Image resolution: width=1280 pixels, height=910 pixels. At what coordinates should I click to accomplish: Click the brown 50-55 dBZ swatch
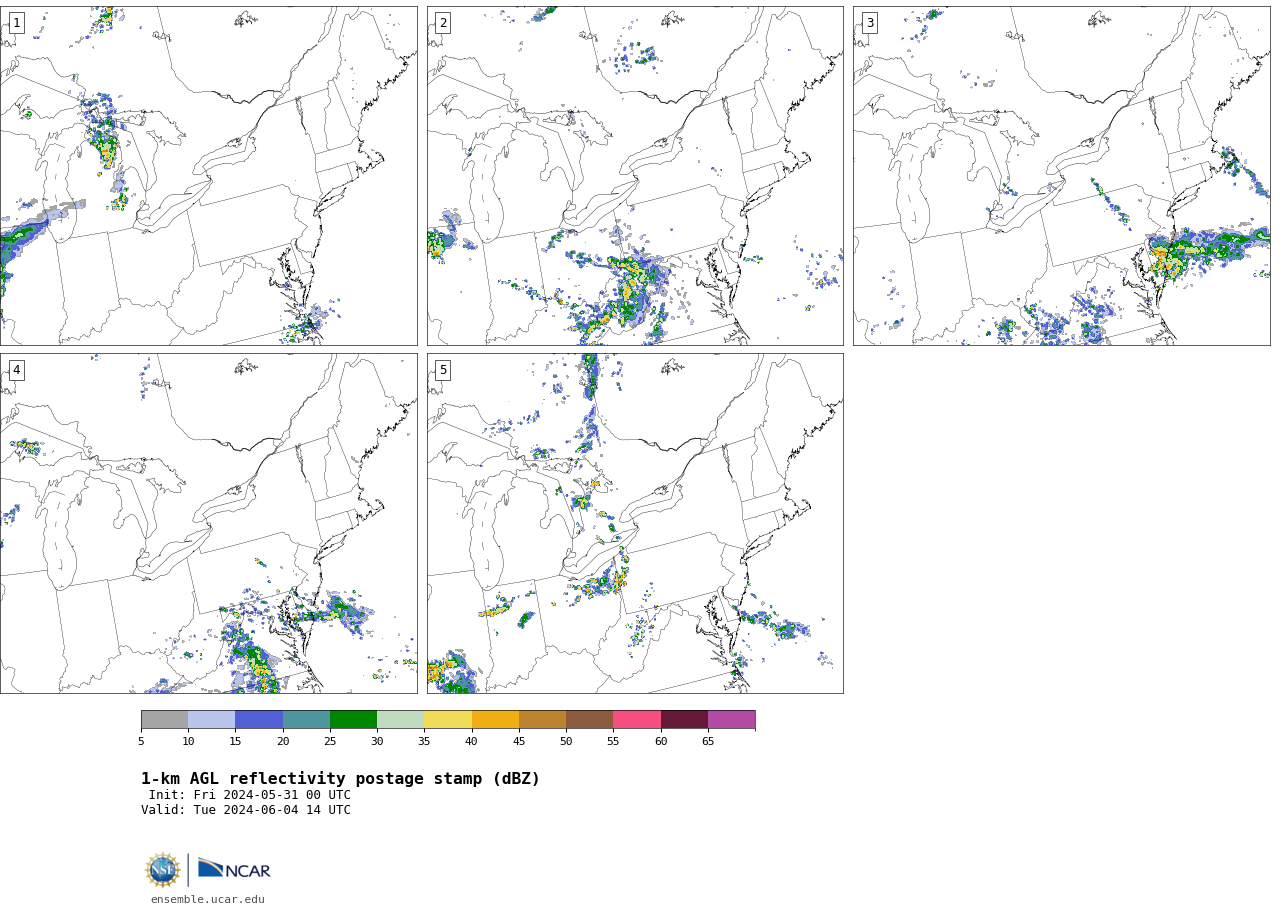pos(589,720)
